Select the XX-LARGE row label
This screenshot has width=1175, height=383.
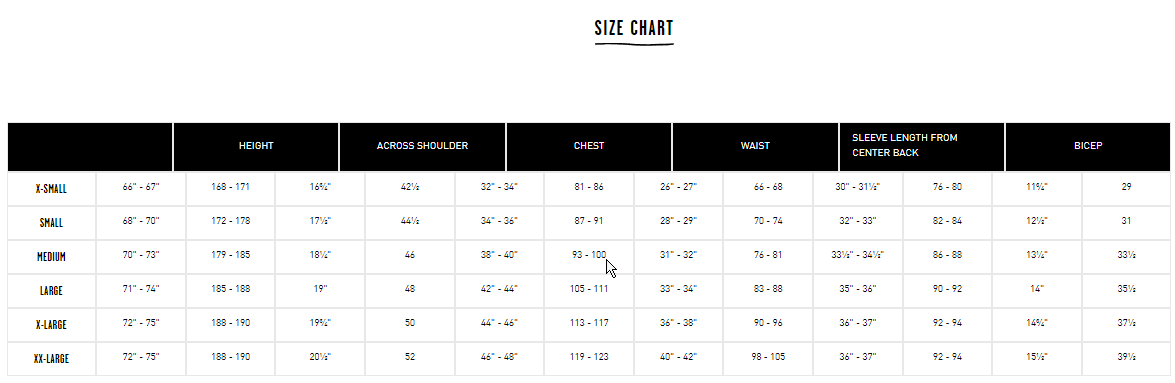pos(52,359)
